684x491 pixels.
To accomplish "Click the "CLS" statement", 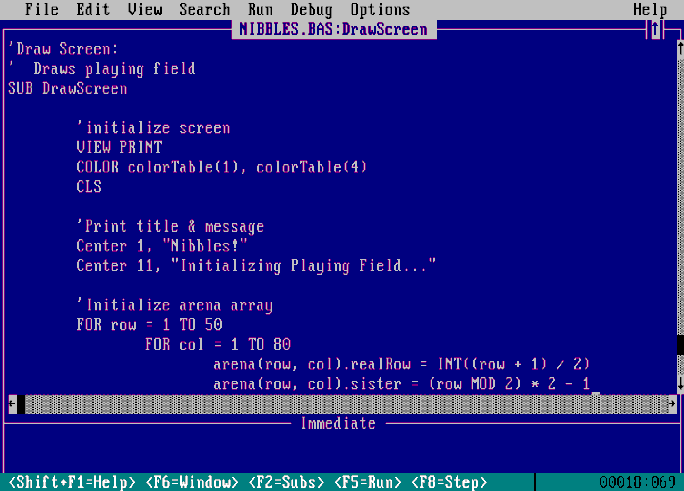I will (89, 187).
